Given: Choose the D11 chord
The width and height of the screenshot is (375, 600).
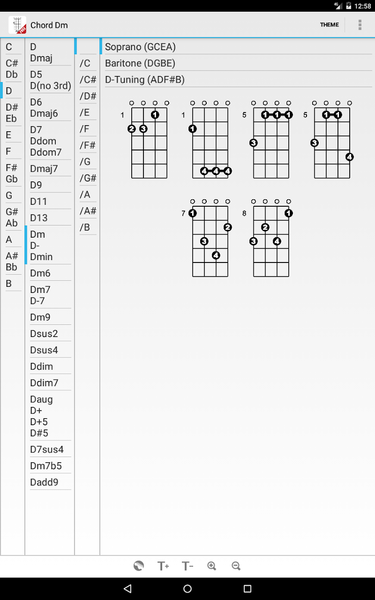Looking at the screenshot, I should (x=50, y=201).
